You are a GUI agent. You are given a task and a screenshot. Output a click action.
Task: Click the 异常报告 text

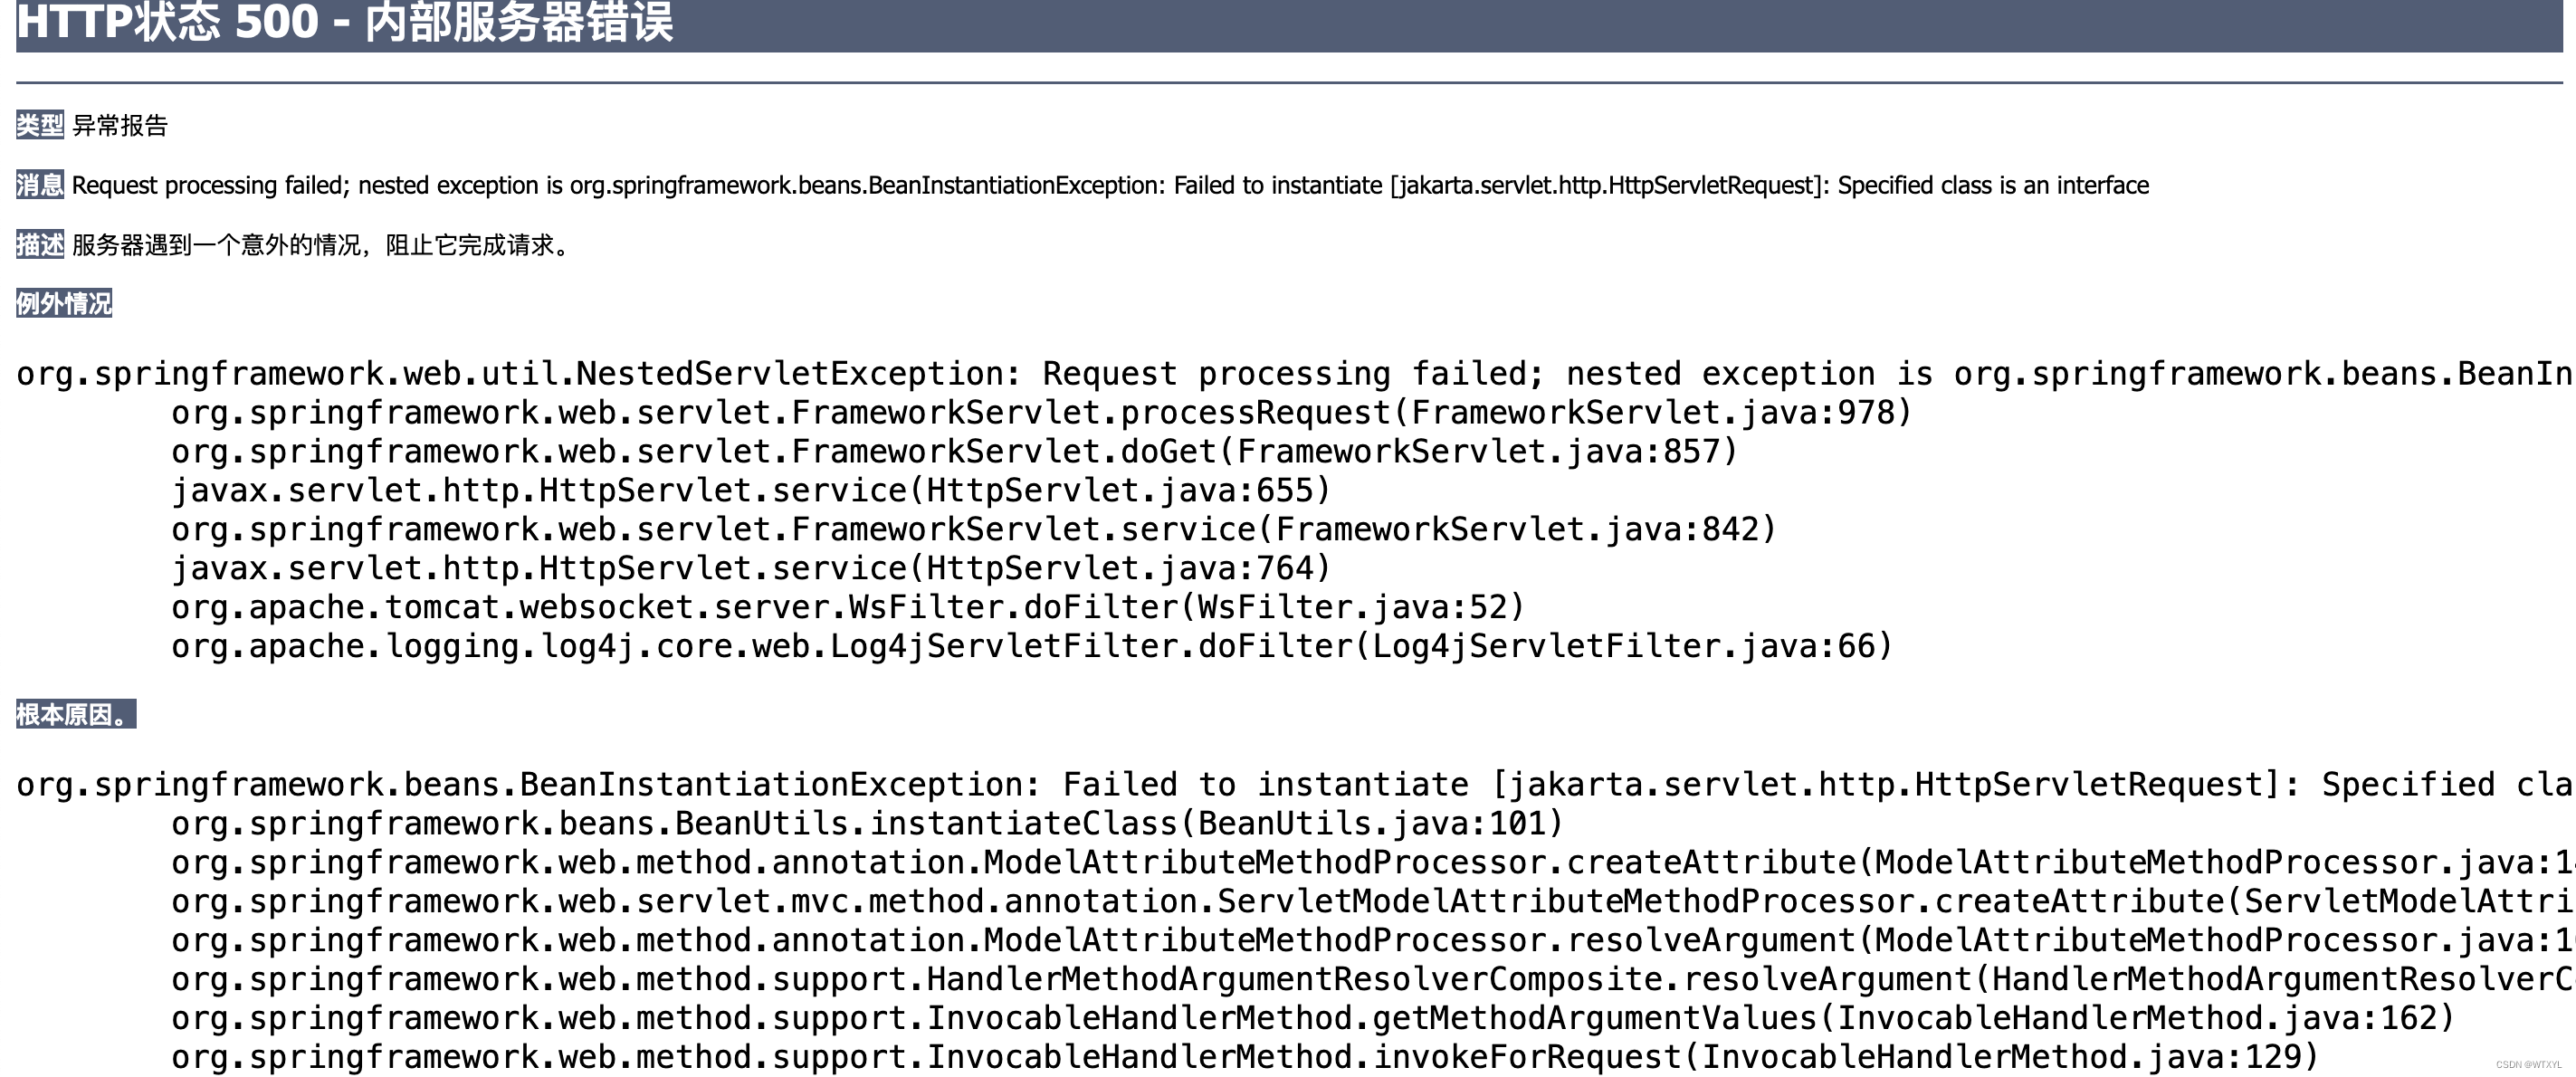pos(120,126)
